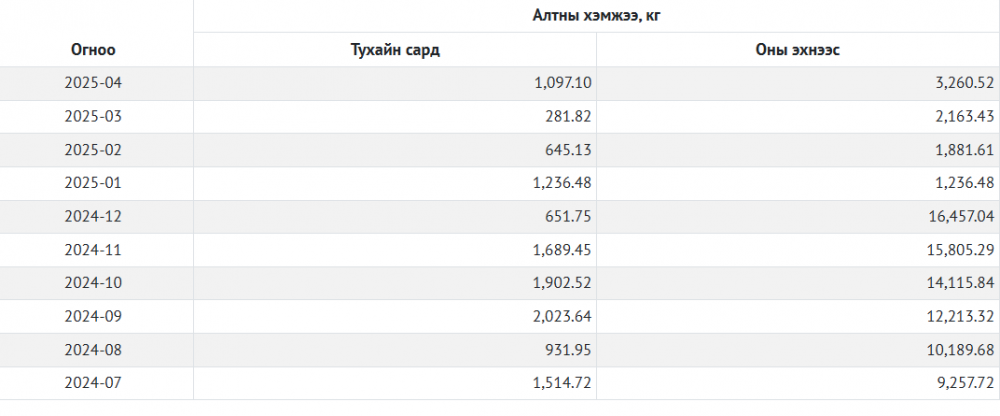1000x416 pixels.
Task: Click the 1,902.52 monthly amount
Action: pos(563,283)
